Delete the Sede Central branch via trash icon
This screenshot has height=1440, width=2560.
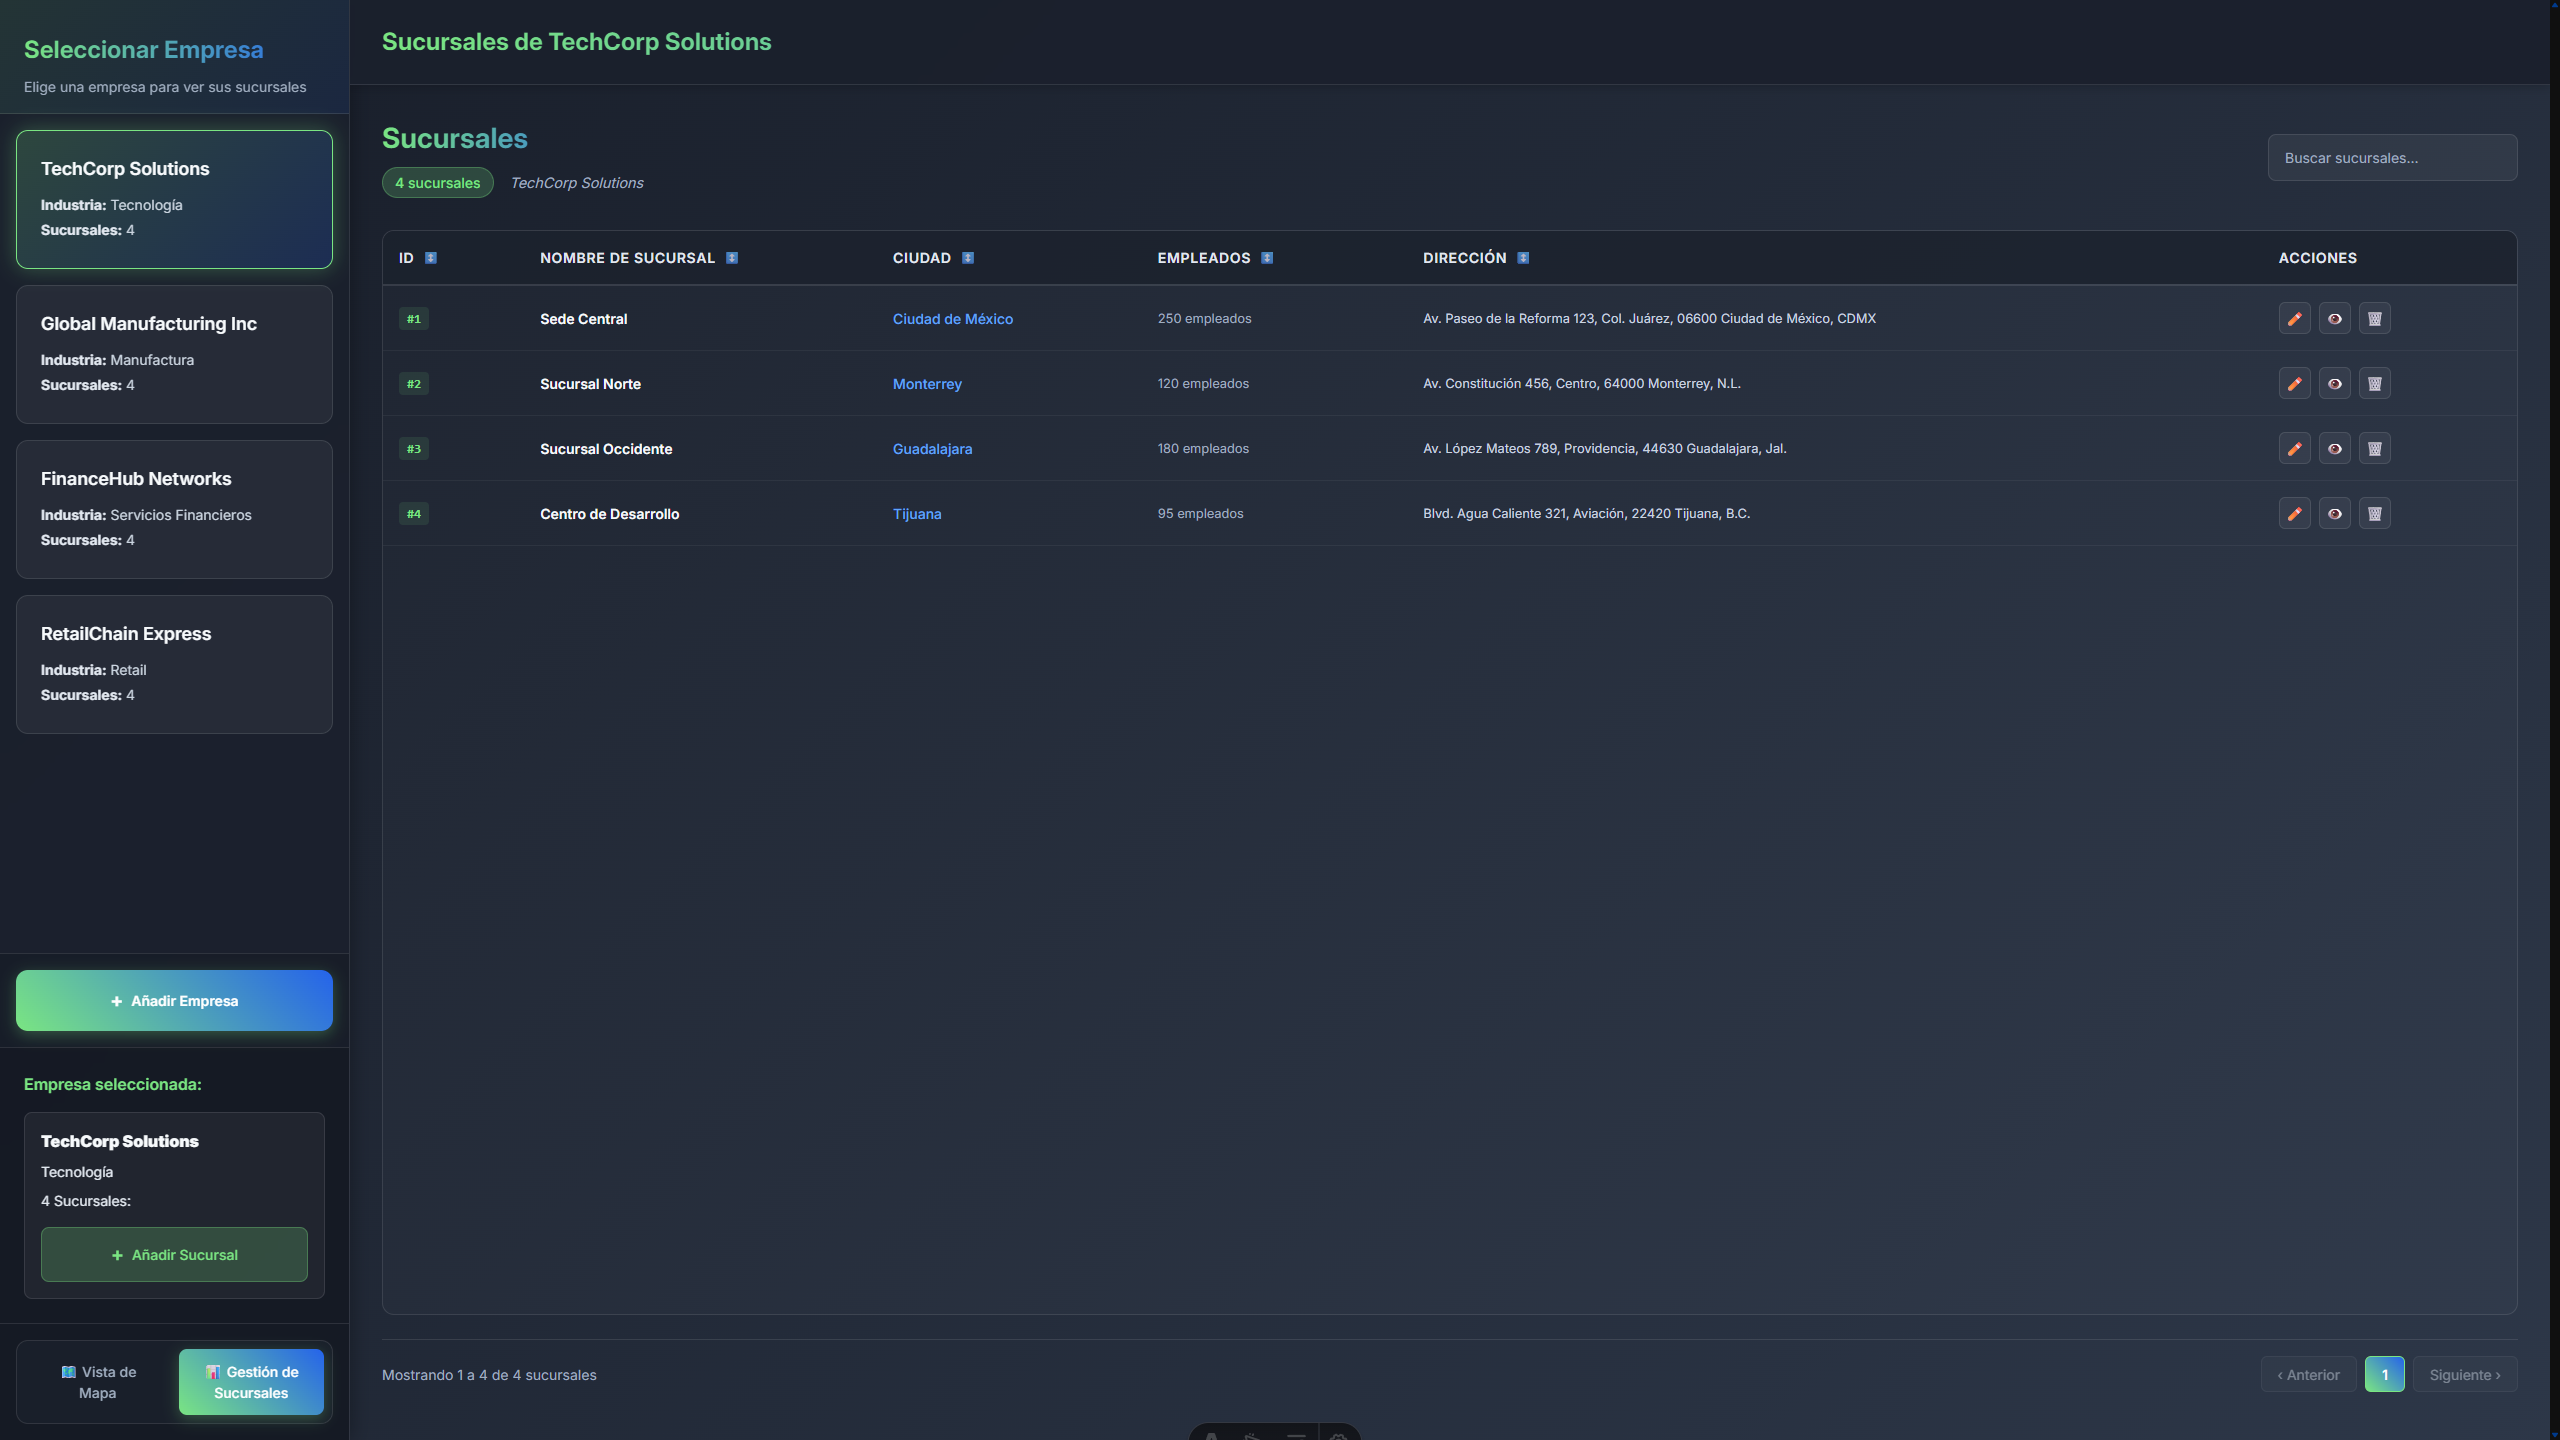click(x=2374, y=318)
